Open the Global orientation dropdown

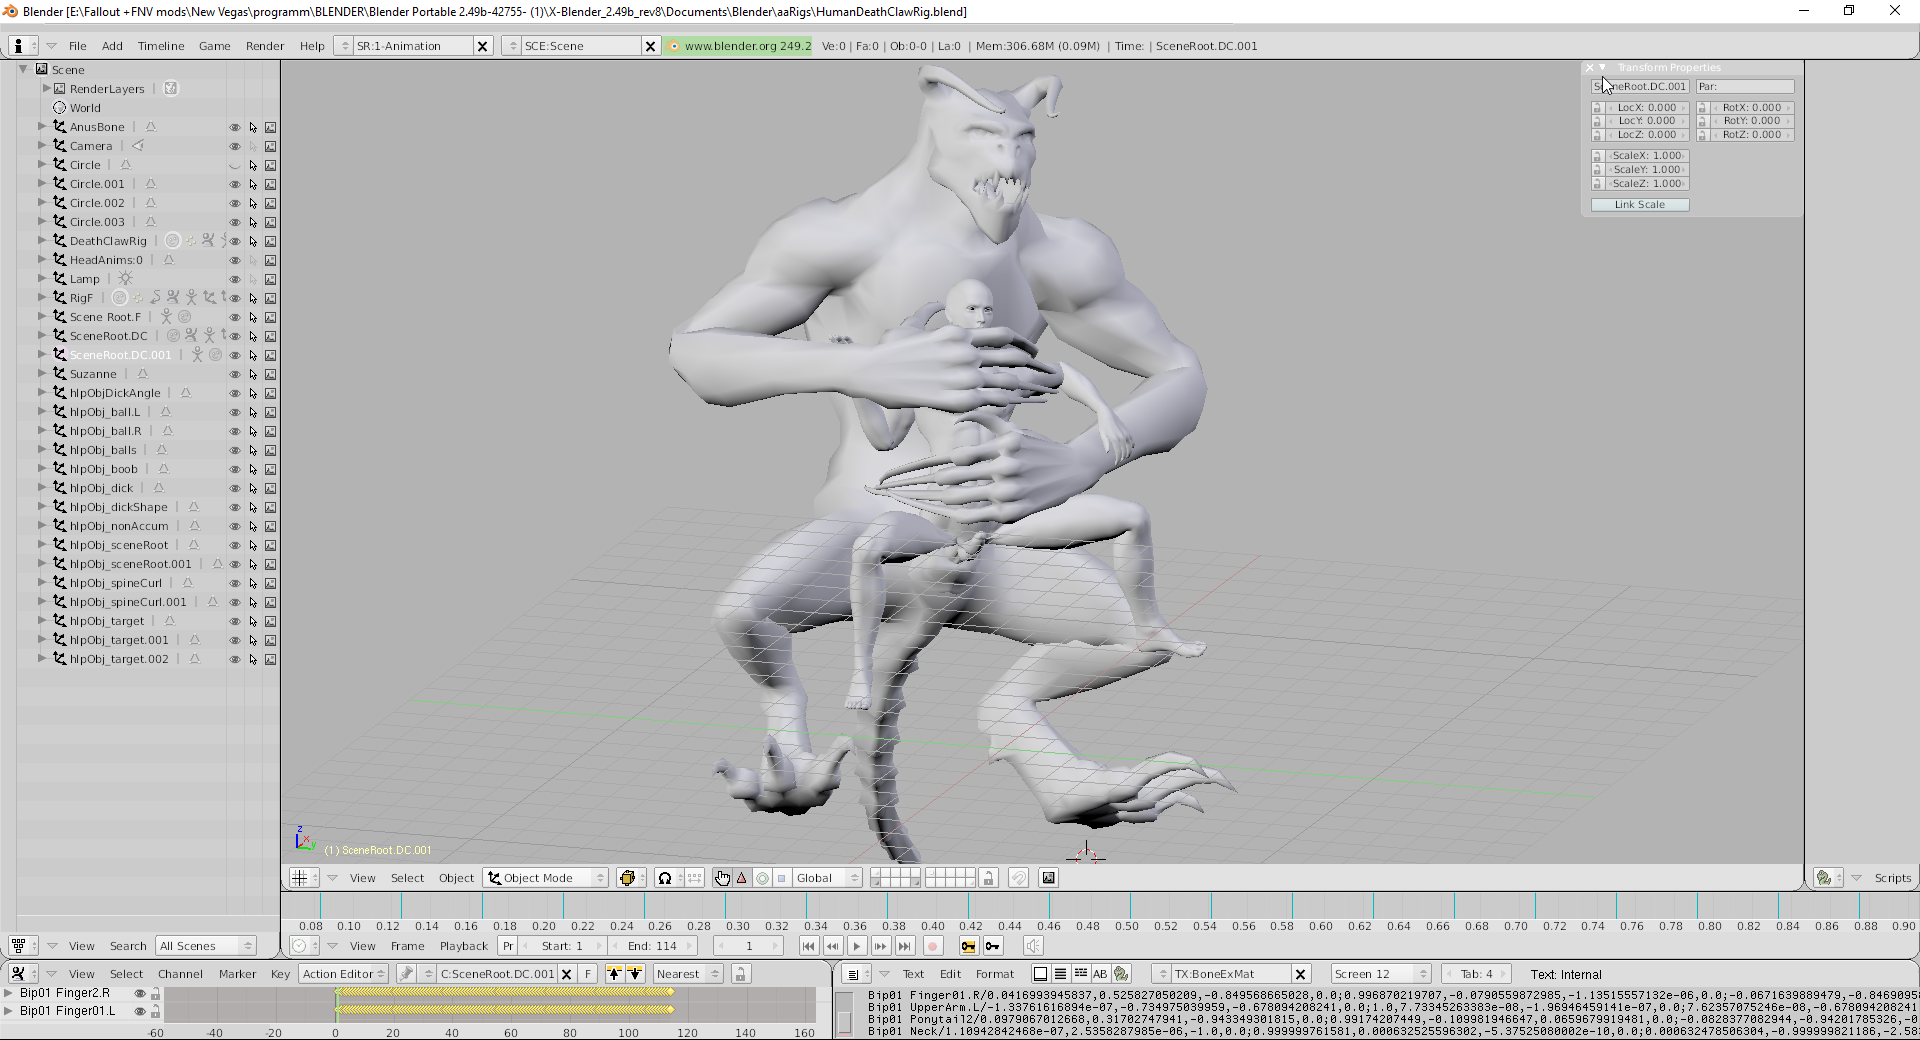tap(826, 878)
